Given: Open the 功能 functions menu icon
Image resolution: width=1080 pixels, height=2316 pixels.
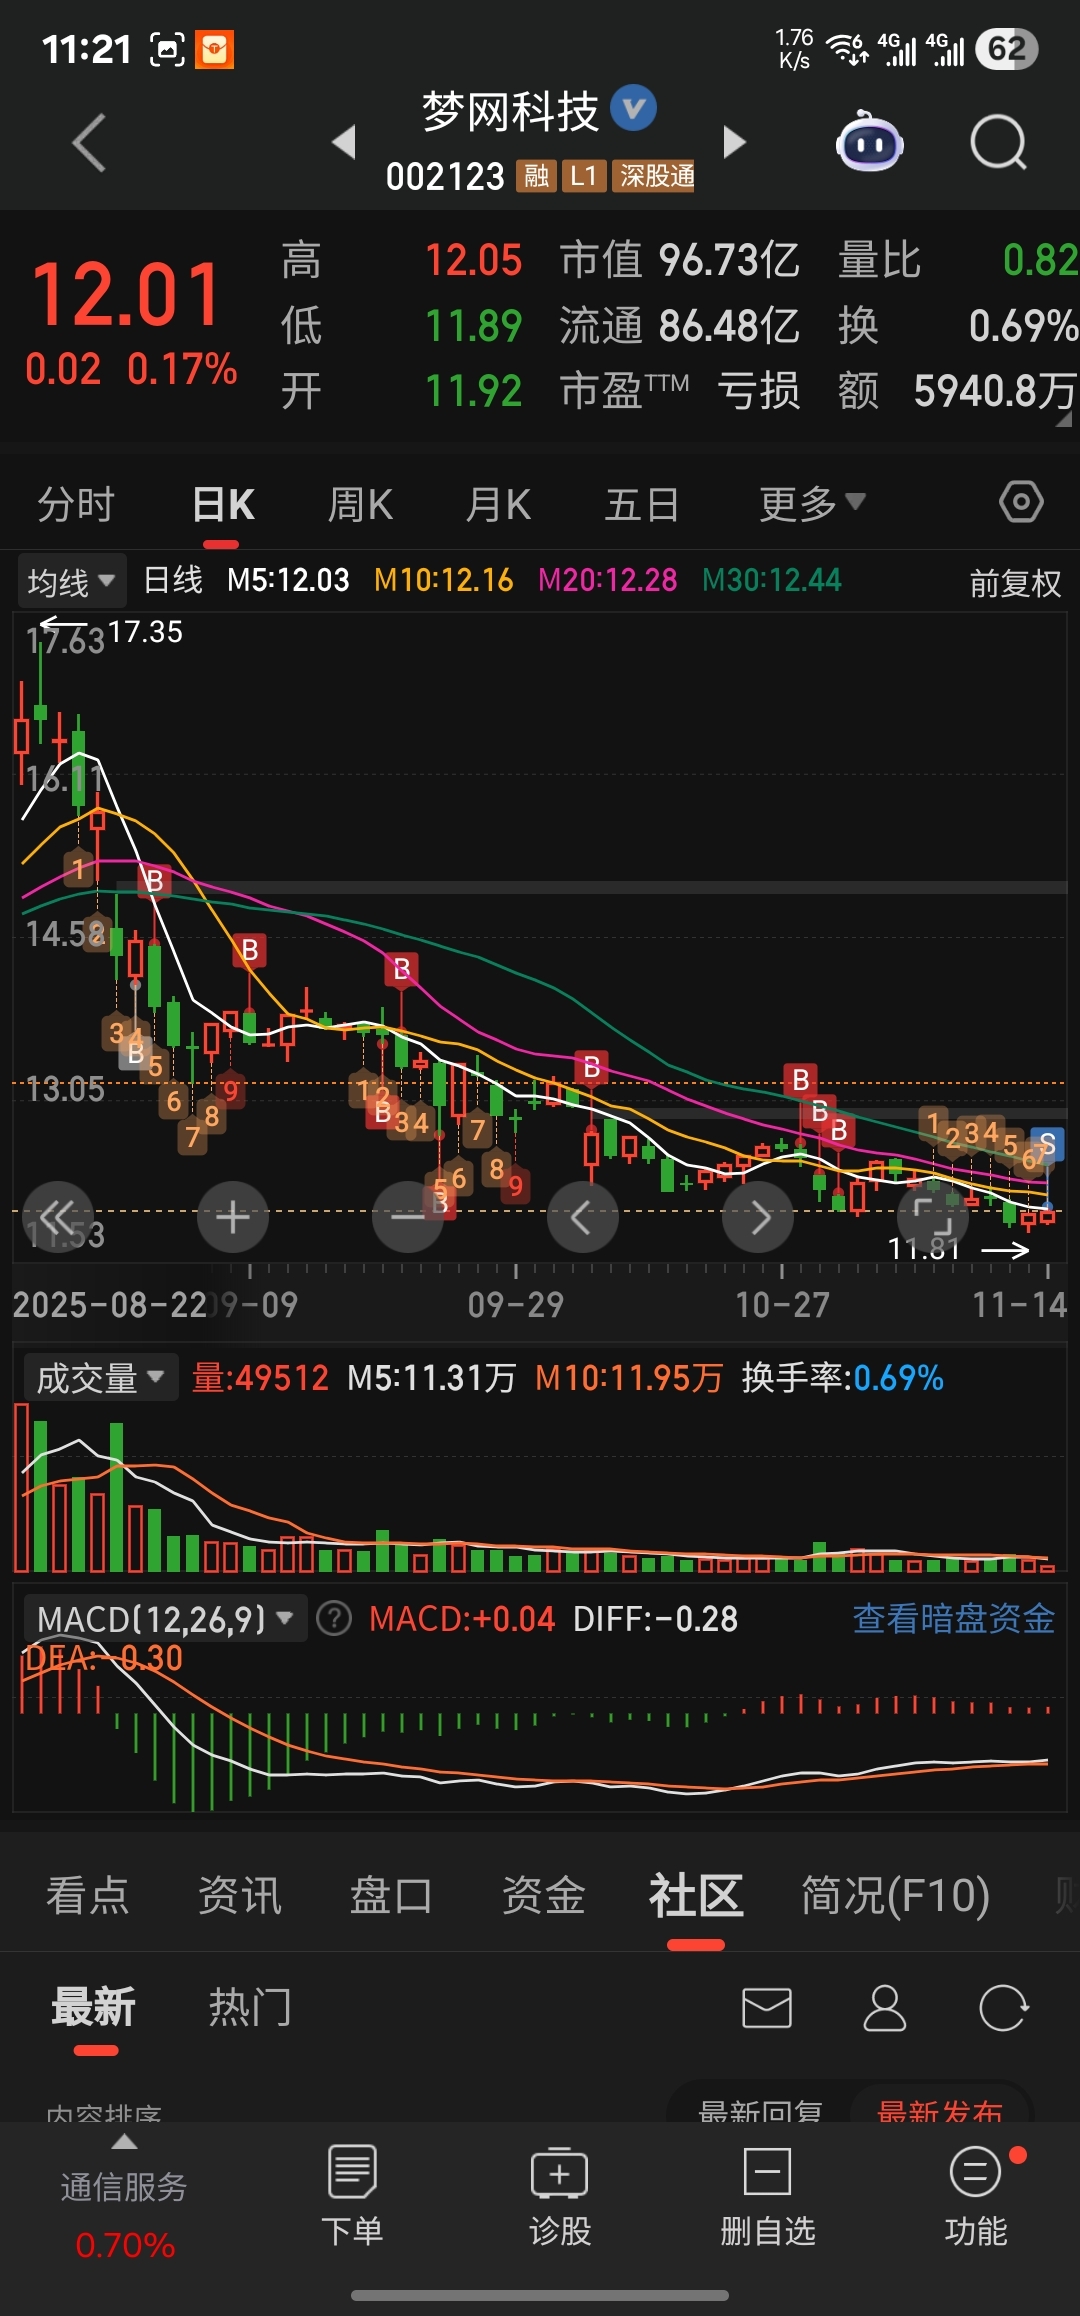Looking at the screenshot, I should (x=975, y=2171).
